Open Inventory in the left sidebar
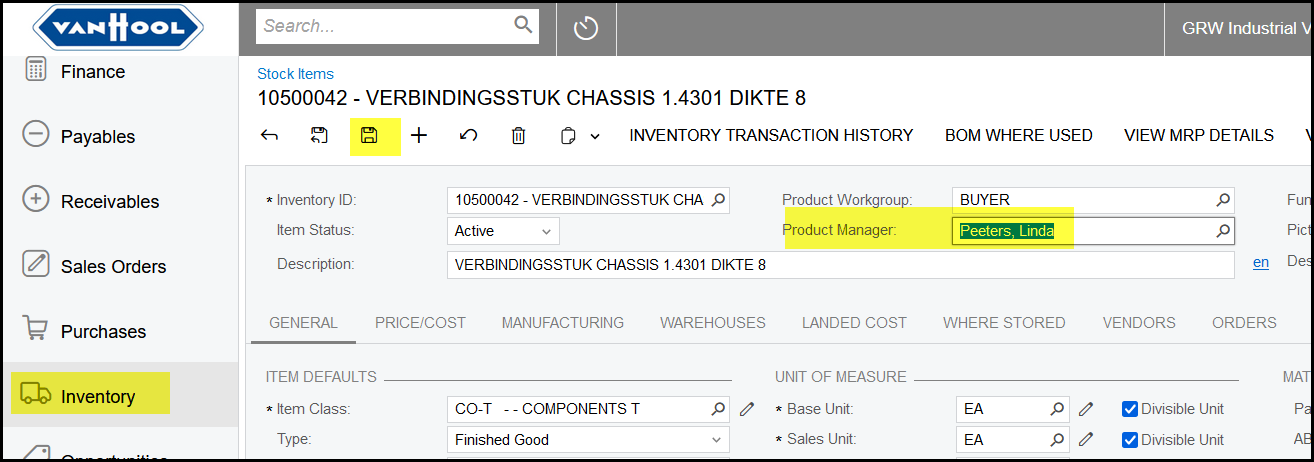Screen dimensions: 1314x462 [x=97, y=397]
